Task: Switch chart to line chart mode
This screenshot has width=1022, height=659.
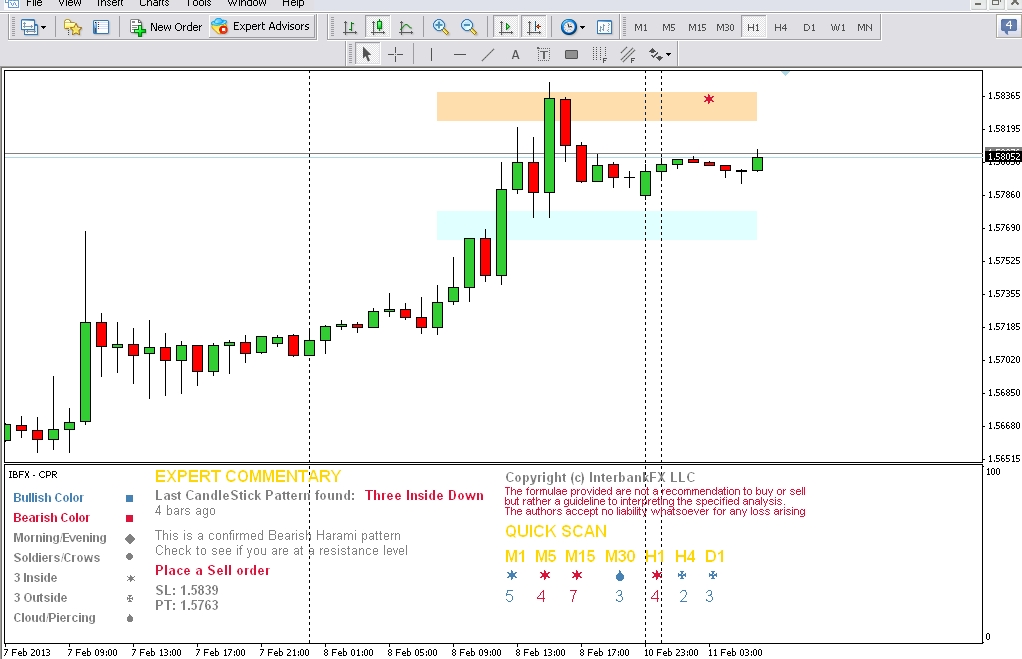Action: coord(405,27)
